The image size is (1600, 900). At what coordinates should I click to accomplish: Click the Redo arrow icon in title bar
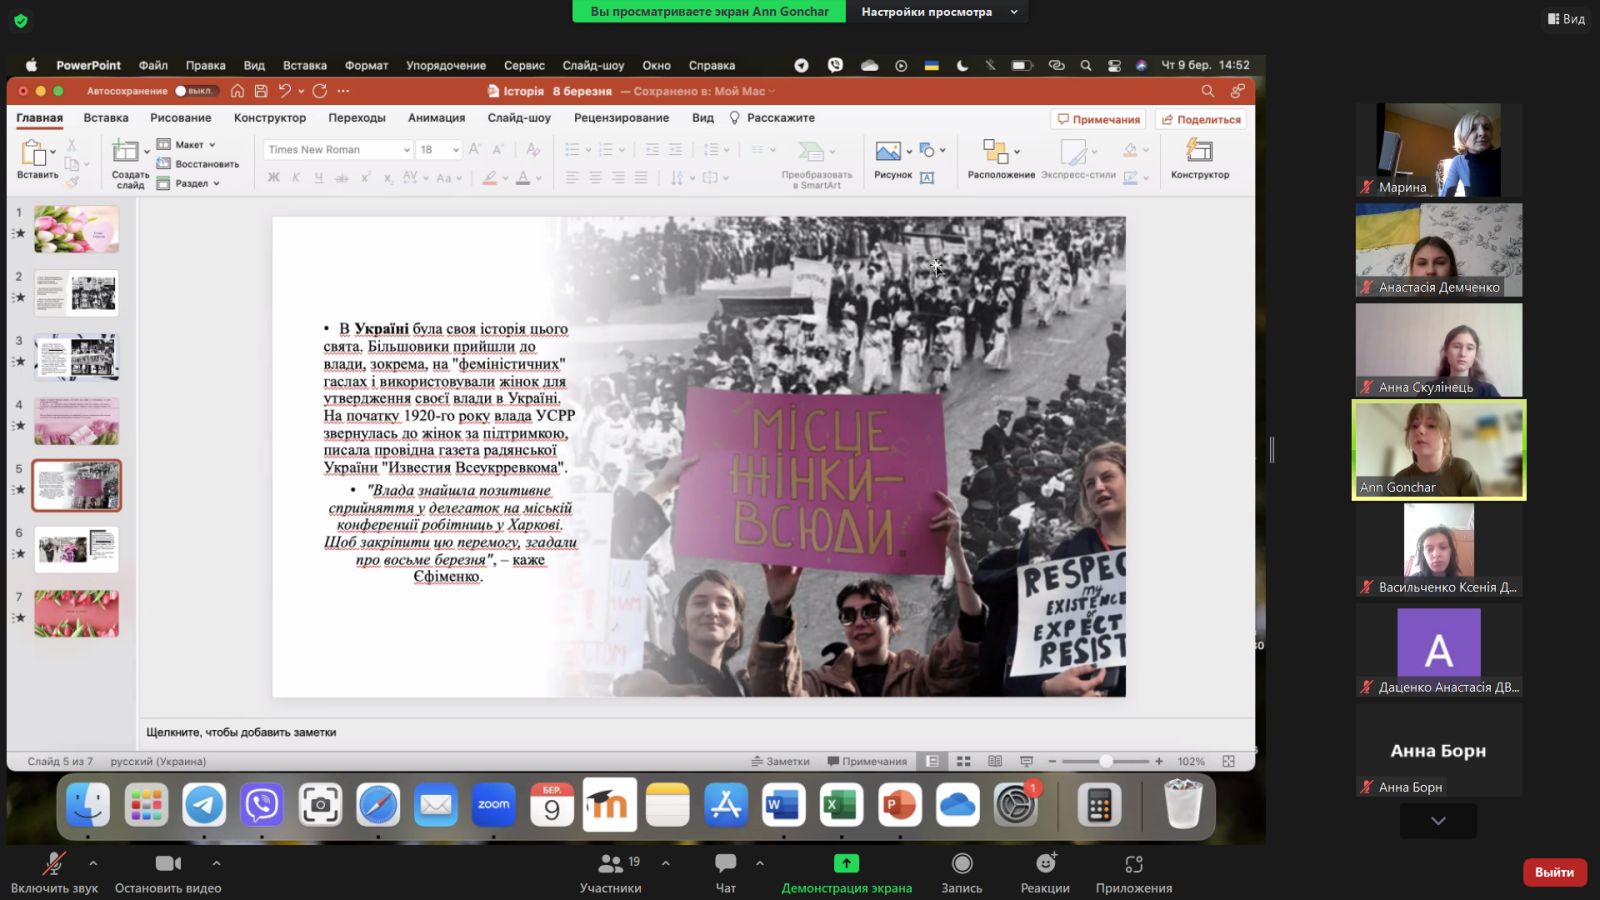(320, 91)
